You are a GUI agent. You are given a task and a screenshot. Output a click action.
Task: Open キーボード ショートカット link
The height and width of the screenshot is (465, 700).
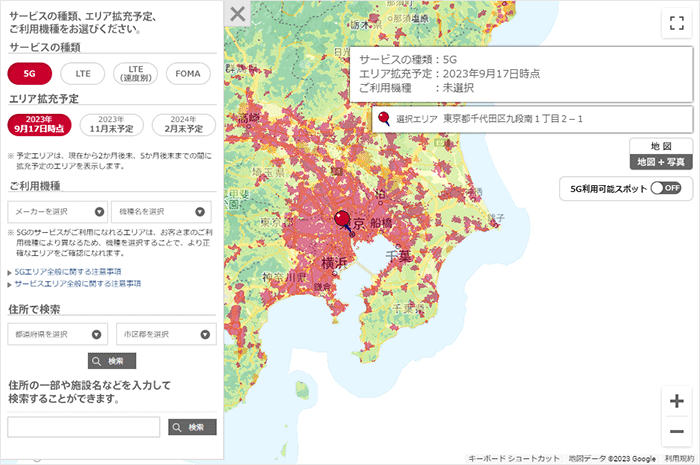[x=514, y=459]
